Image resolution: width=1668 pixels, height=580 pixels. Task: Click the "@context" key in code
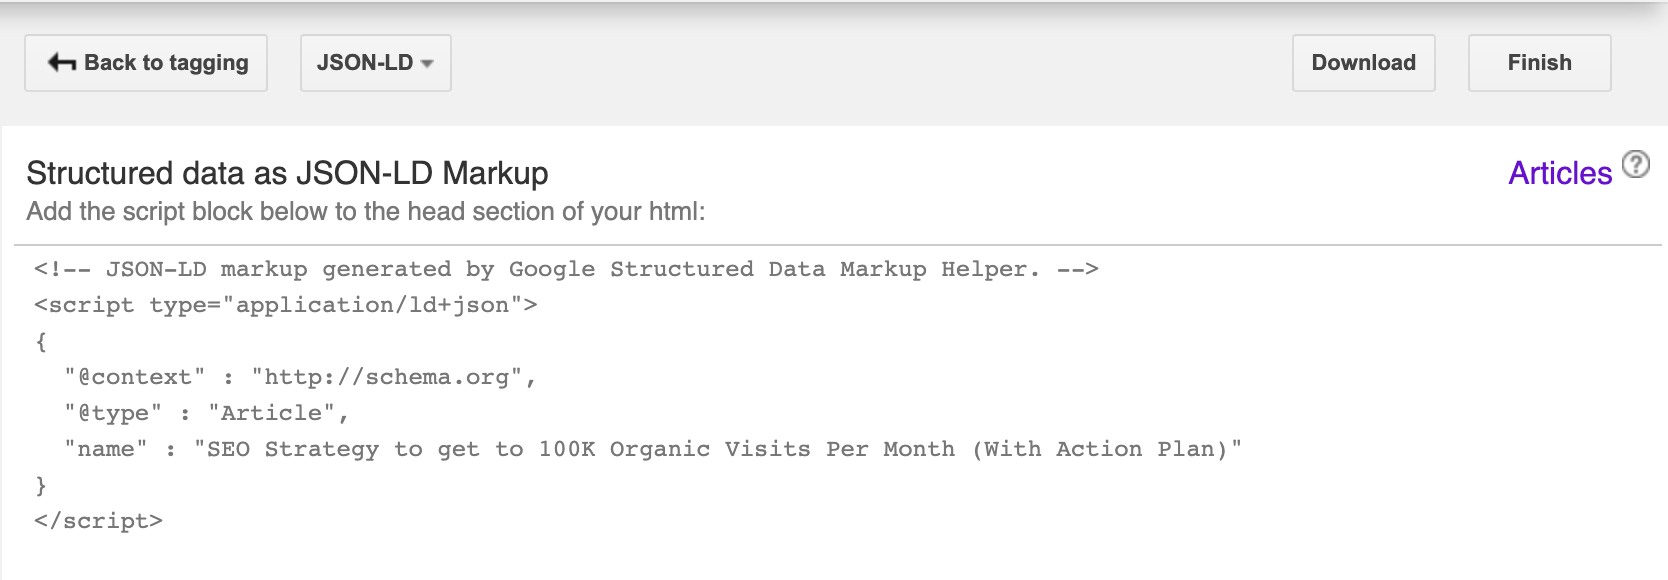click(x=135, y=377)
